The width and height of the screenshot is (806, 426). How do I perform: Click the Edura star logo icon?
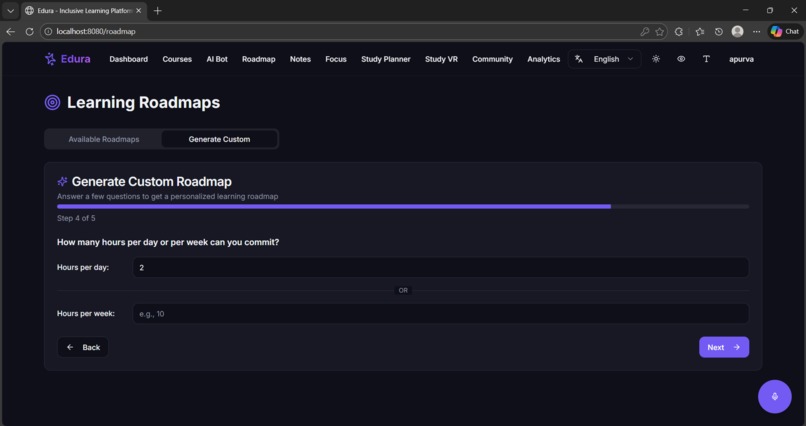pyautogui.click(x=50, y=59)
